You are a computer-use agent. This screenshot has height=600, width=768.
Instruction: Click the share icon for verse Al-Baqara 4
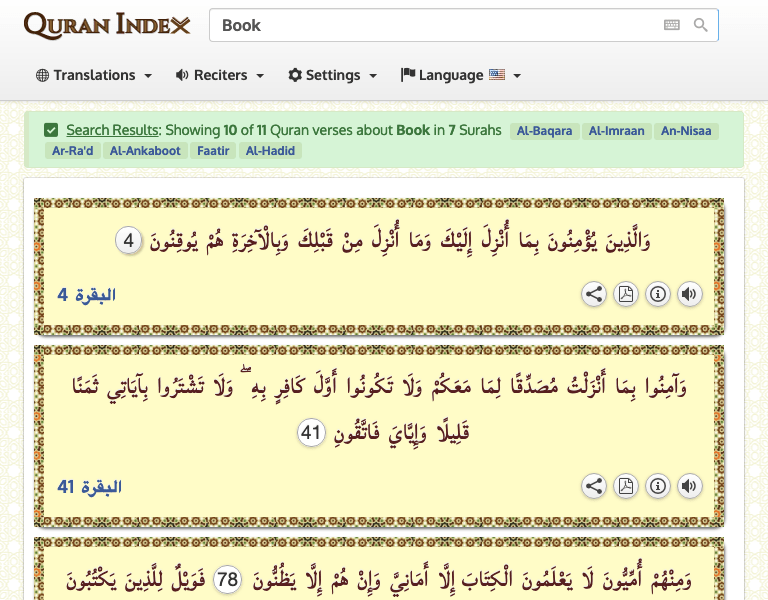594,294
